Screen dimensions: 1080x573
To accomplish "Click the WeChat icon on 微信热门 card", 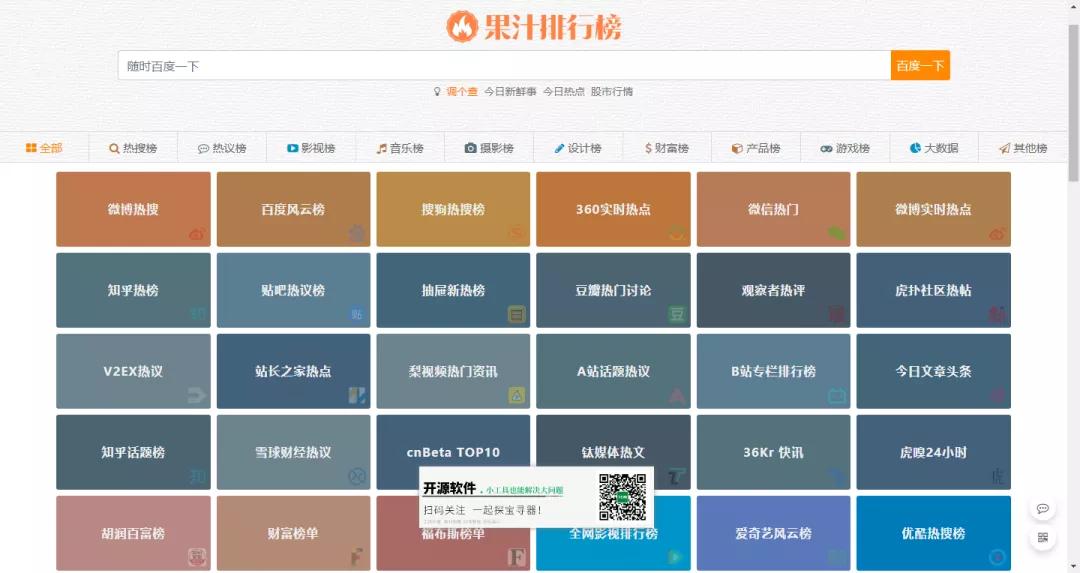I will click(837, 233).
